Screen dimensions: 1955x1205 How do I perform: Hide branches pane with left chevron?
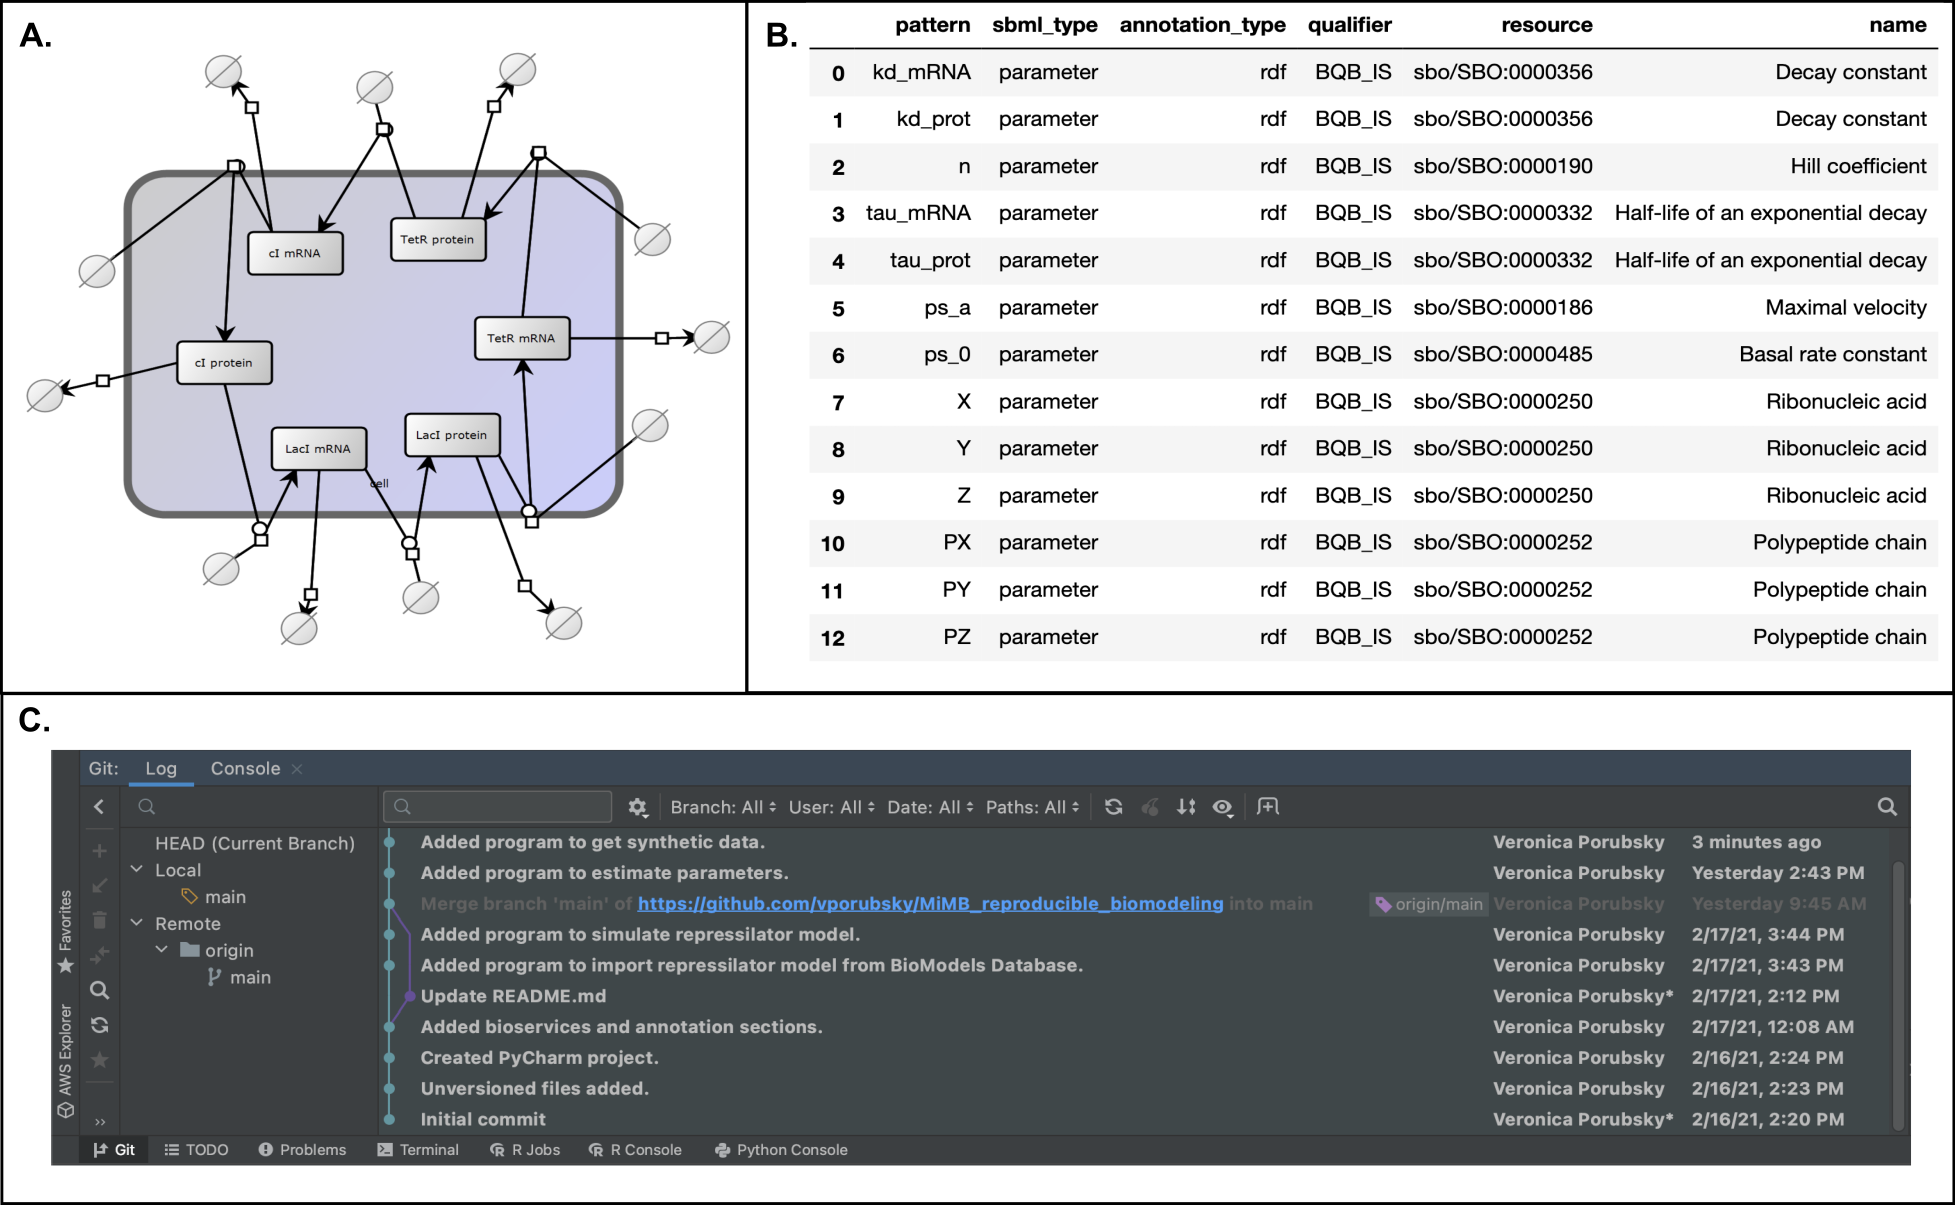coord(99,807)
